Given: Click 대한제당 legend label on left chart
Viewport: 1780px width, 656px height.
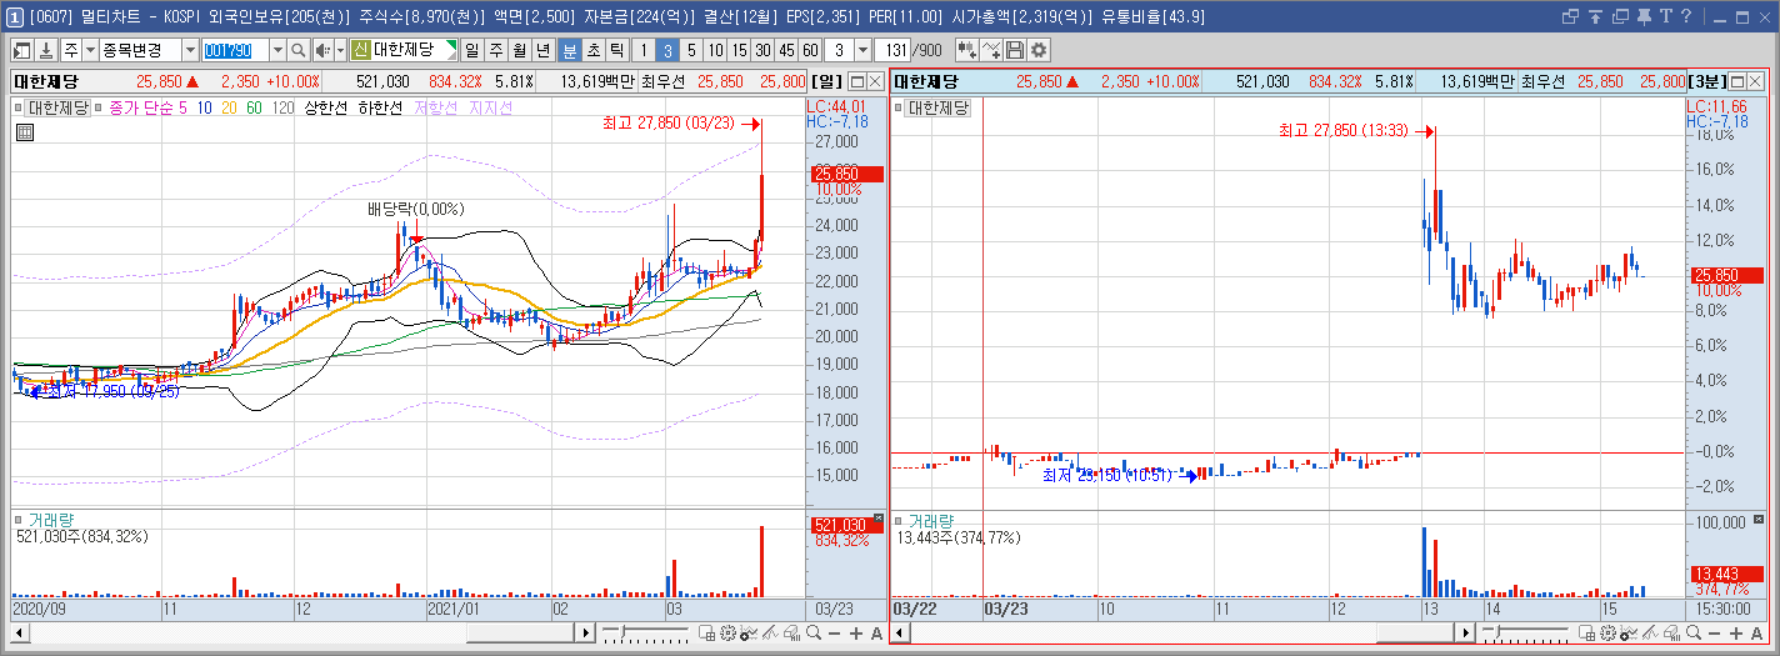Looking at the screenshot, I should coord(58,107).
